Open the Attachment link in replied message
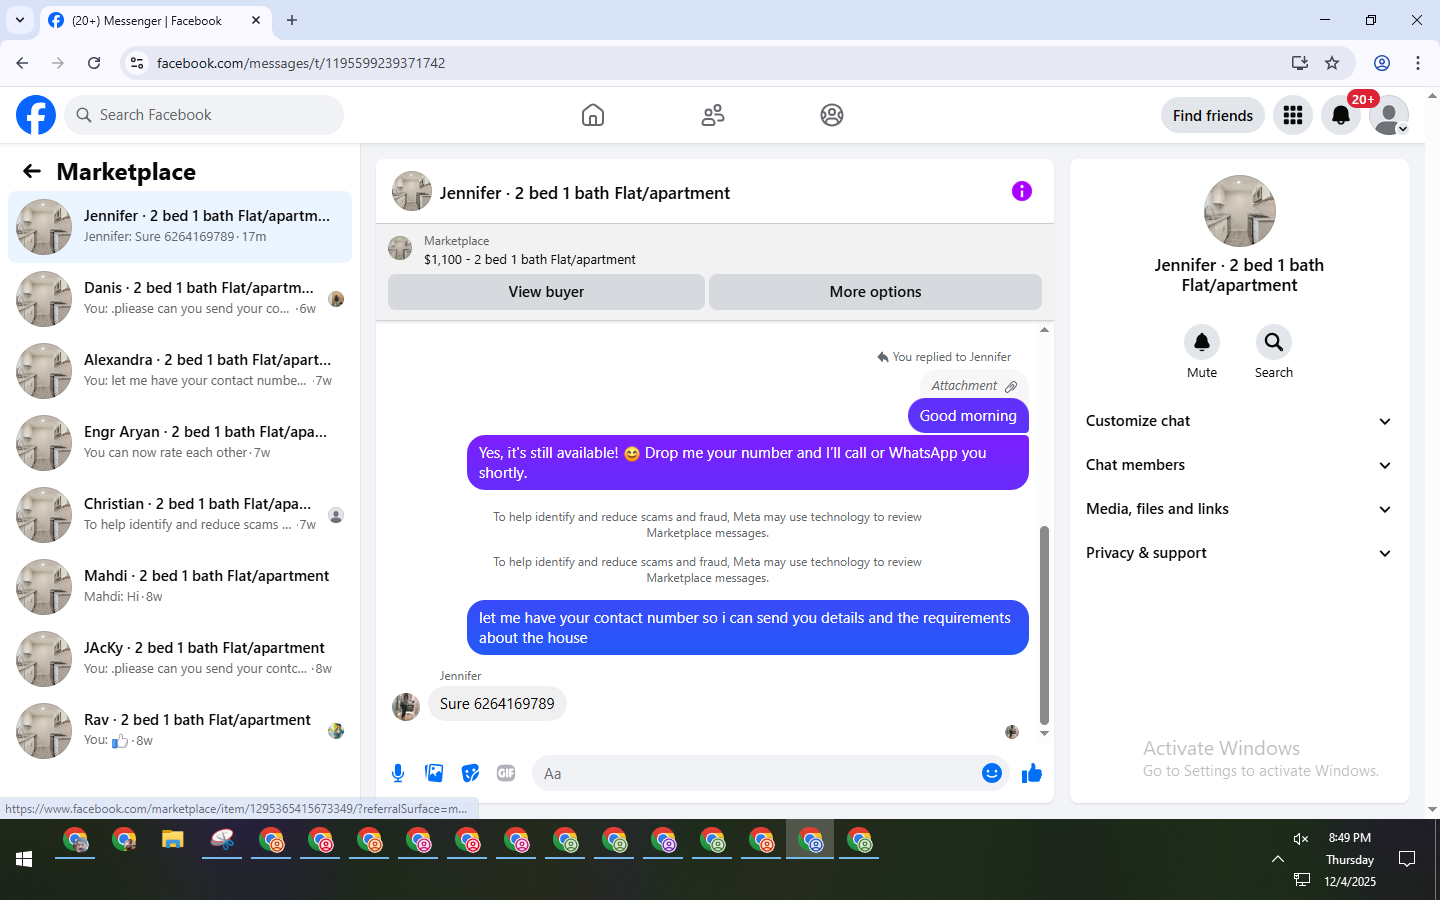This screenshot has width=1440, height=900. click(x=974, y=386)
